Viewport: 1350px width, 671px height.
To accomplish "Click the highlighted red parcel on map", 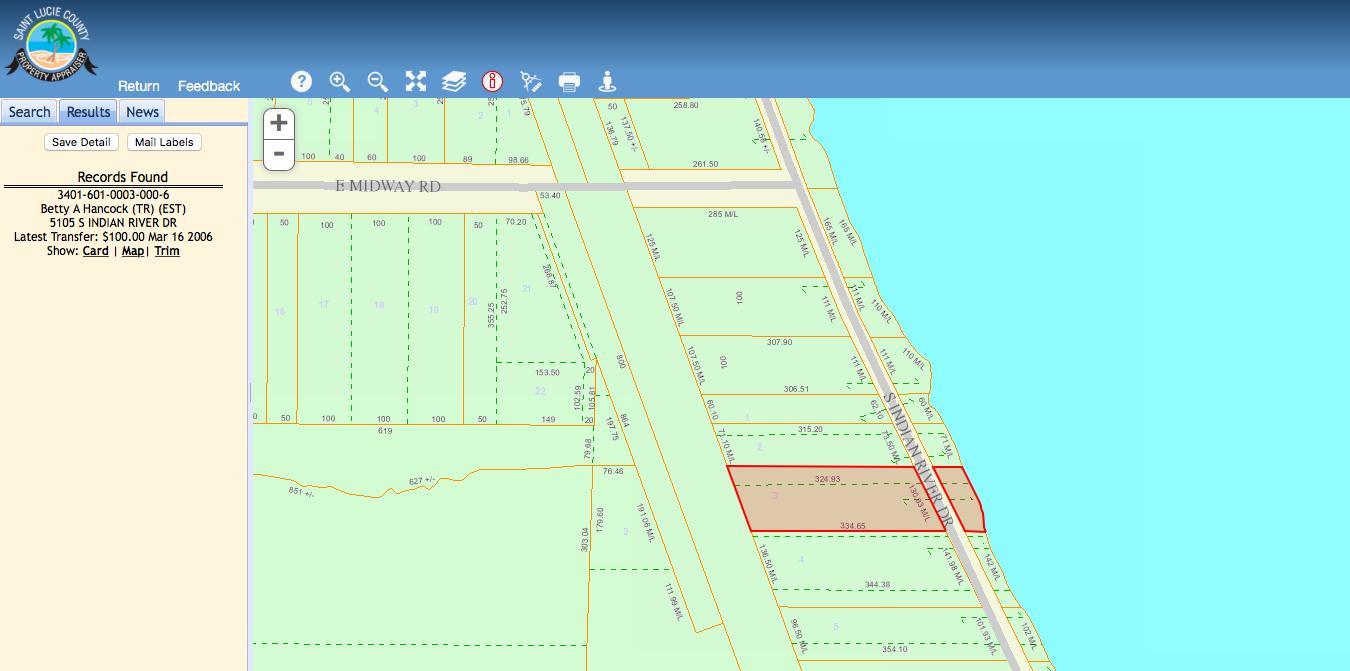I will (830, 500).
